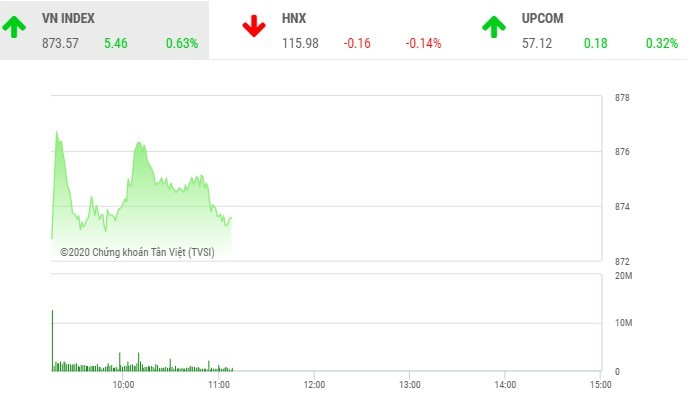Click the VN INDEX value 873.57
Viewport: 687px width, 403px height.
coord(60,43)
